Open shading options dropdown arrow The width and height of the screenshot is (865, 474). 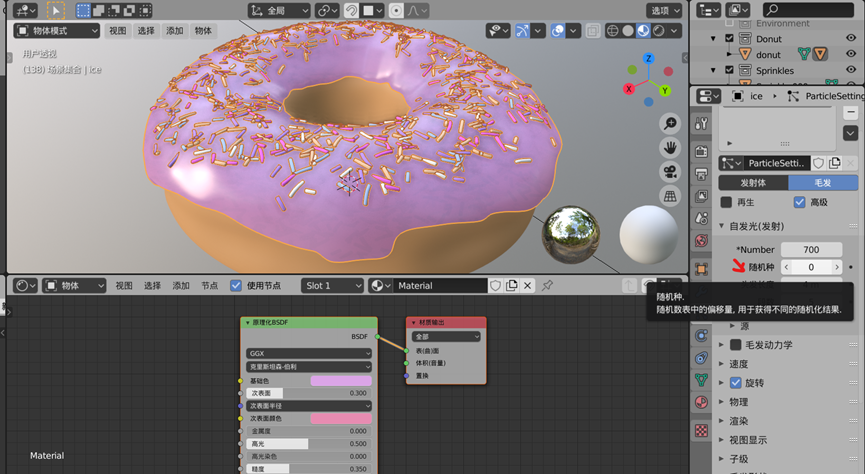point(674,31)
